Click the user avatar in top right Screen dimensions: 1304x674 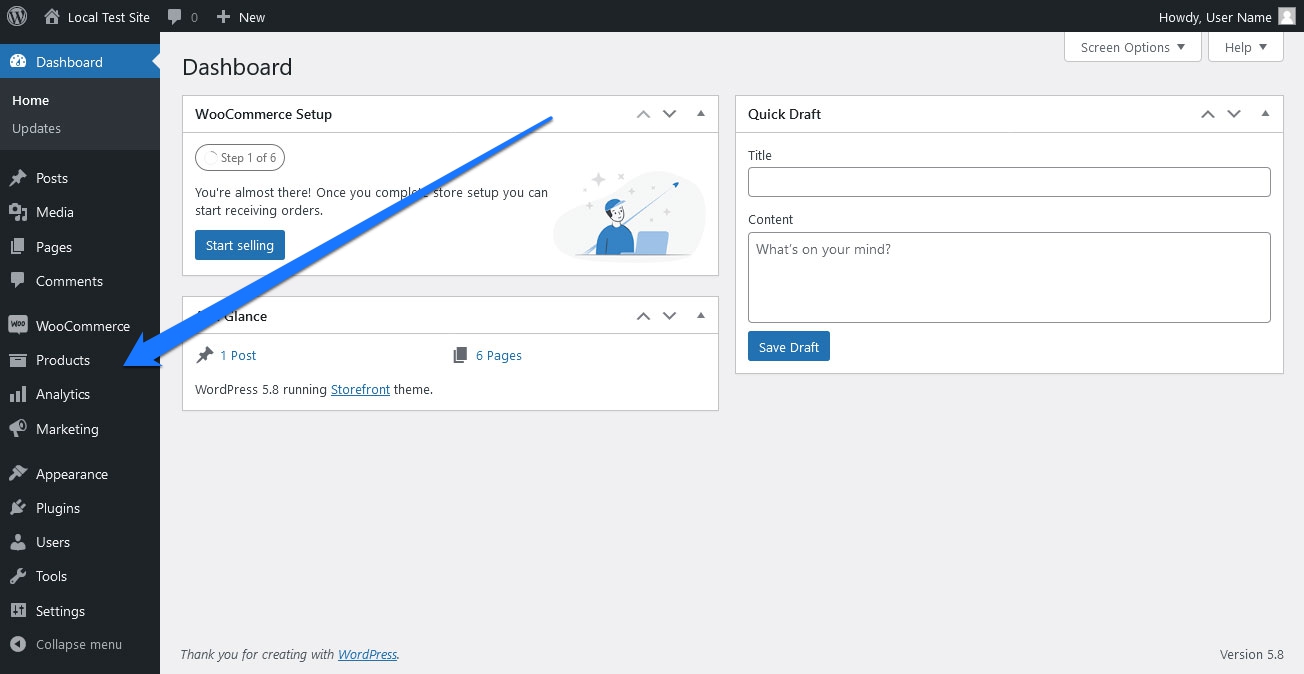tap(1286, 16)
